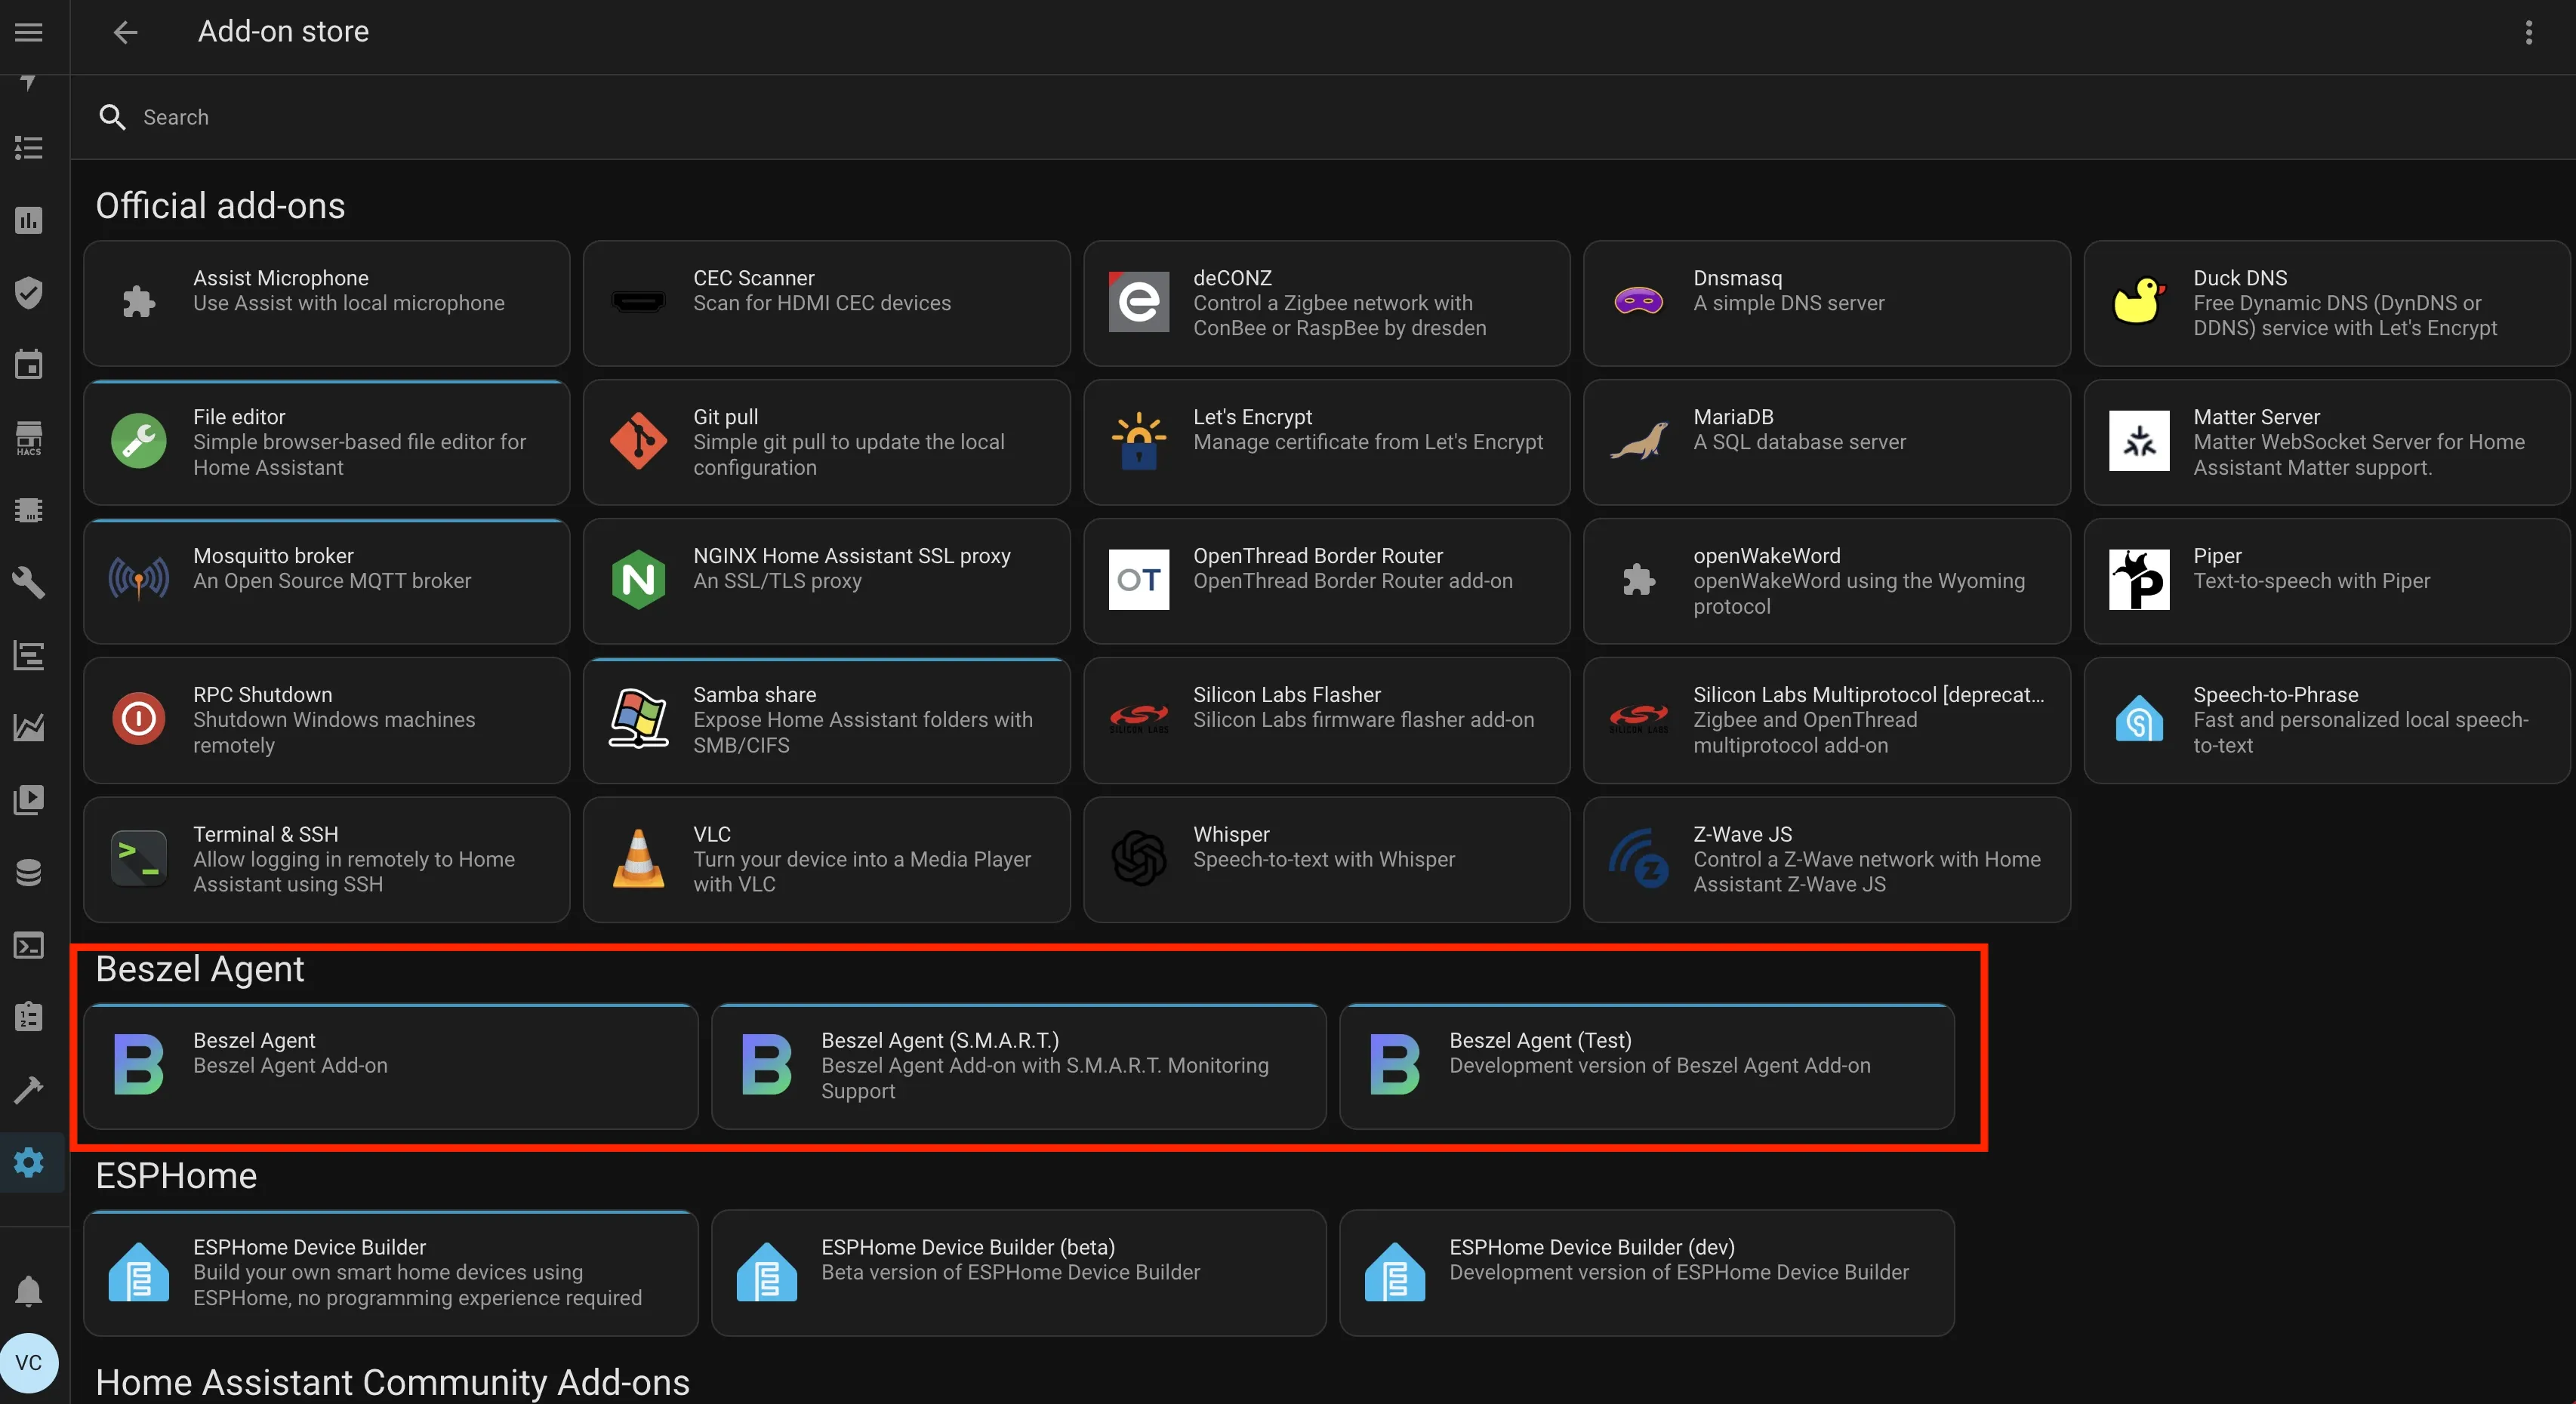The height and width of the screenshot is (1404, 2576).
Task: Click the Search add-ons field
Action: point(1322,117)
